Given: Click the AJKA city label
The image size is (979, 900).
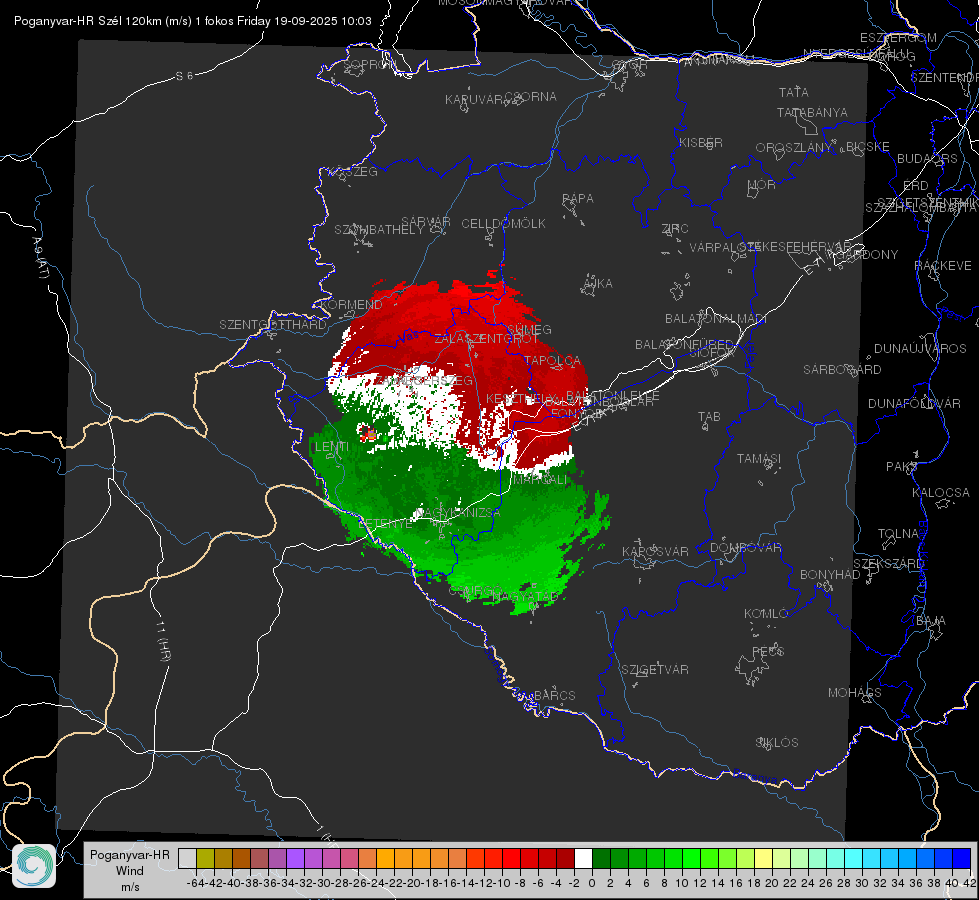Looking at the screenshot, I should click(598, 284).
